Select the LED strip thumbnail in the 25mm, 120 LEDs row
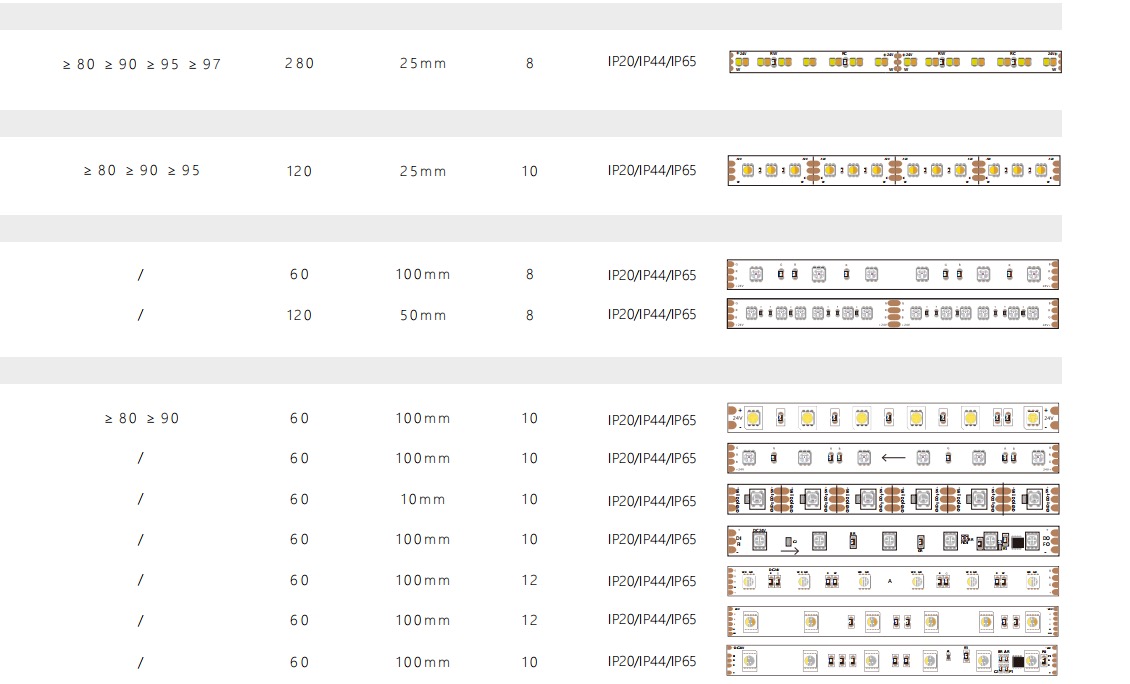The width and height of the screenshot is (1130, 684). click(x=893, y=170)
